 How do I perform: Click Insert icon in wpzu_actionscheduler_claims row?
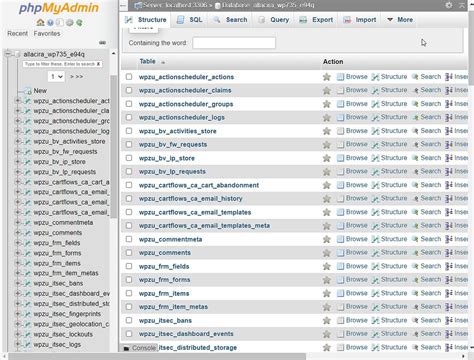(x=449, y=90)
